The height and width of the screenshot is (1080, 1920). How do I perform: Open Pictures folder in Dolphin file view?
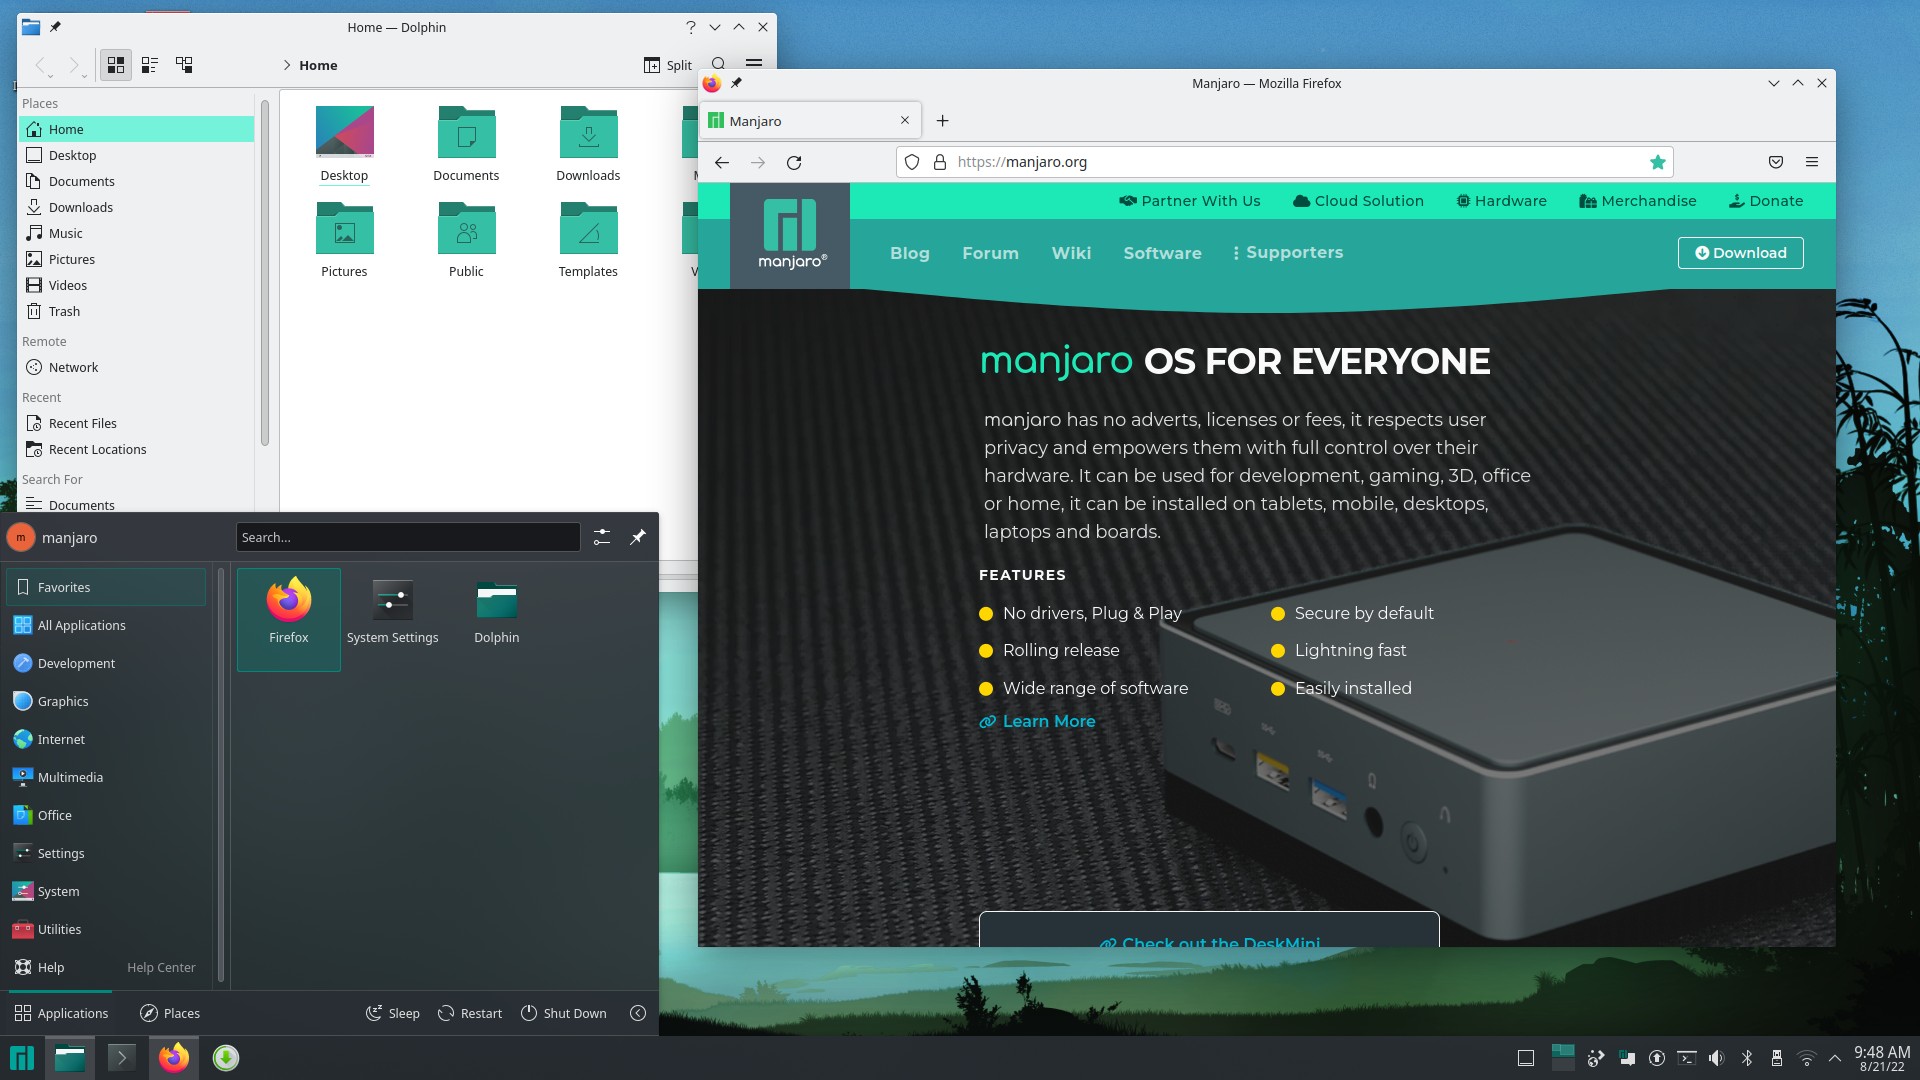pos(344,240)
